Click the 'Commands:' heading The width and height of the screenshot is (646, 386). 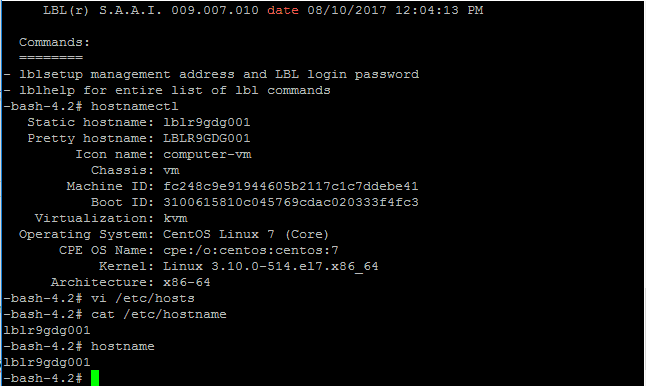pyautogui.click(x=54, y=42)
